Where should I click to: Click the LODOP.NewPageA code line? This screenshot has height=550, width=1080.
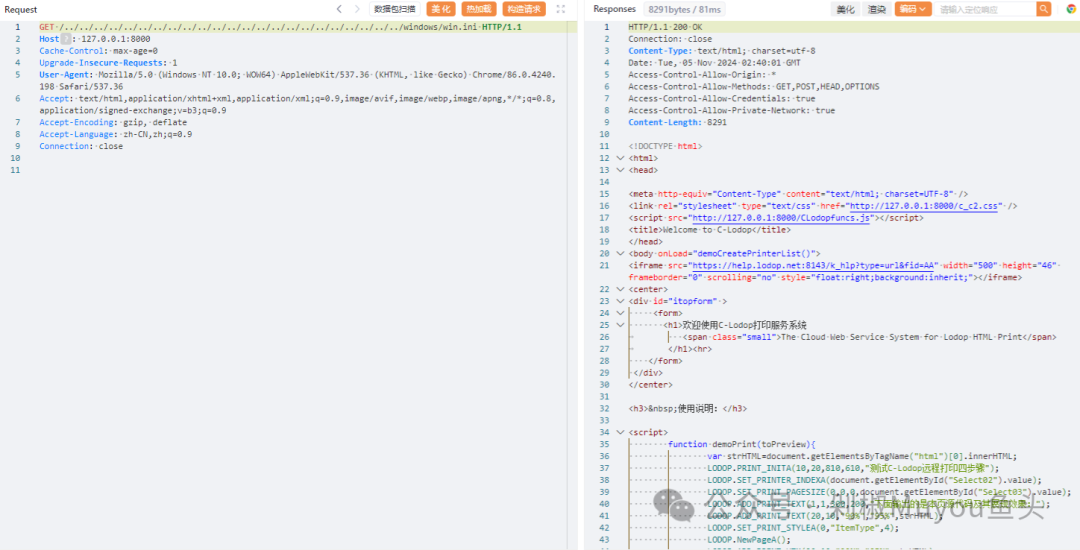tap(747, 540)
